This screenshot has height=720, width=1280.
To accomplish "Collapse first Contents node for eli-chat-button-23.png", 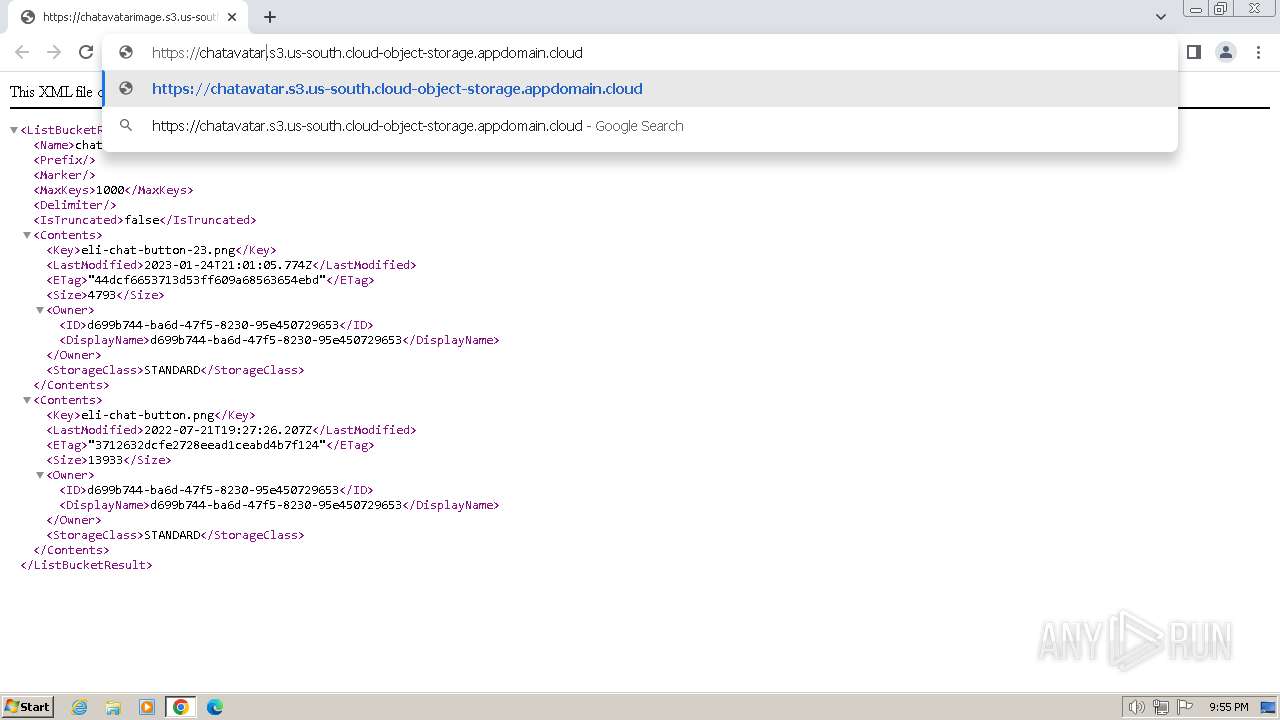I will coord(27,235).
